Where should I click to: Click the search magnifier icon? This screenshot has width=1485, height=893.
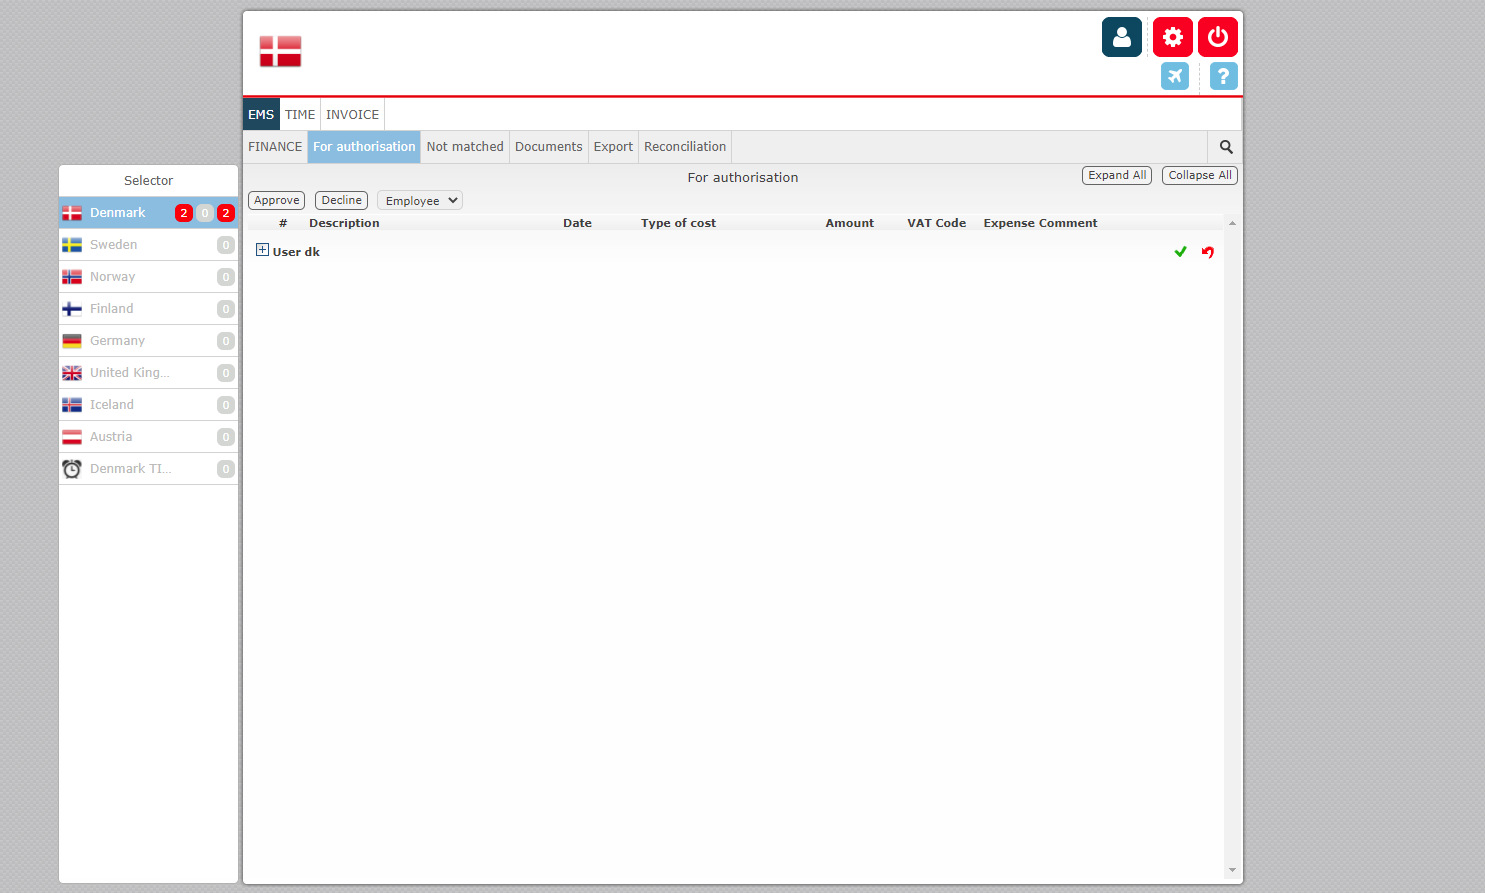point(1226,147)
